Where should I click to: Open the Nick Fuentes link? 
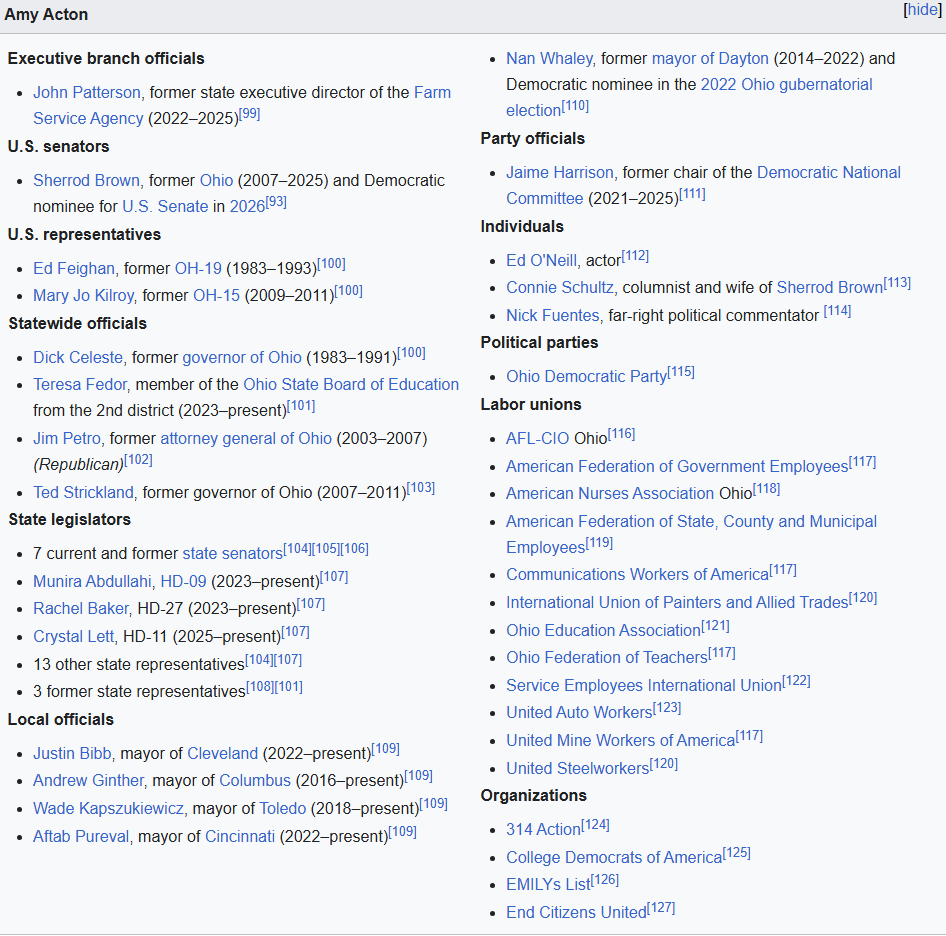click(x=553, y=316)
